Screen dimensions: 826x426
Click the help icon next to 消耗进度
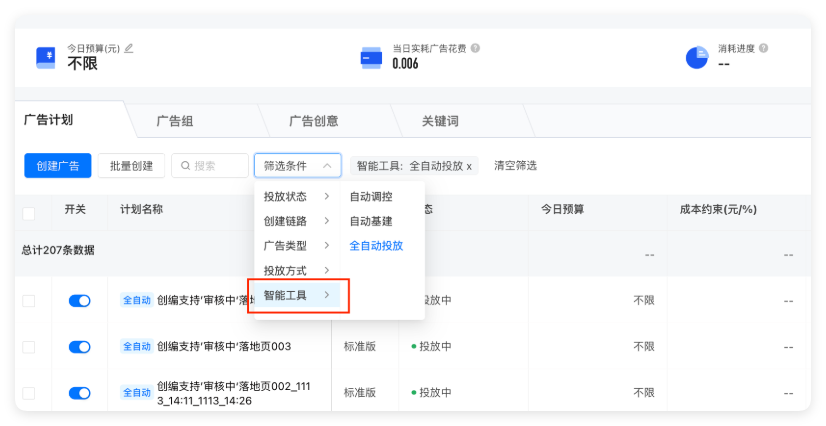click(763, 48)
